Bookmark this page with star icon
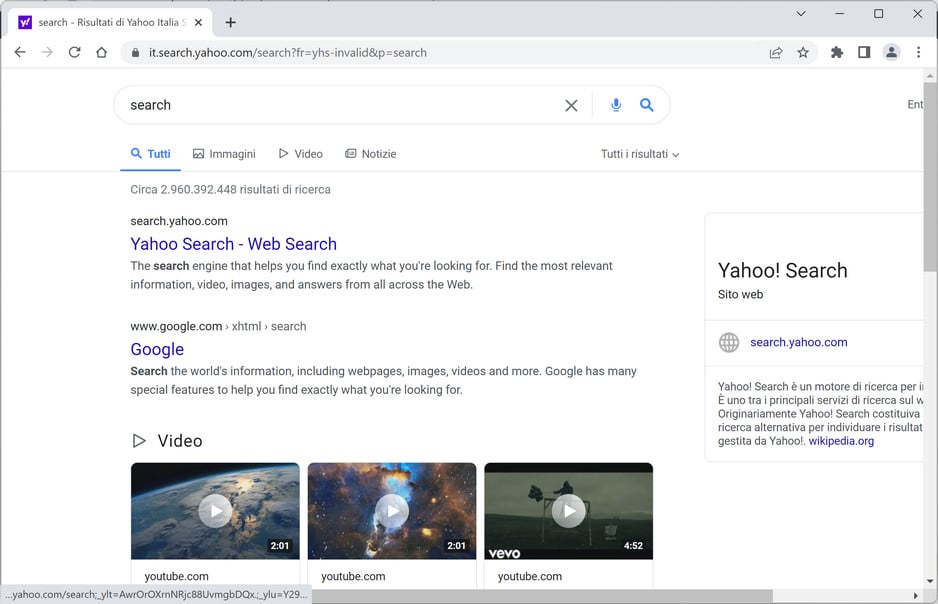938x604 pixels. 803,52
